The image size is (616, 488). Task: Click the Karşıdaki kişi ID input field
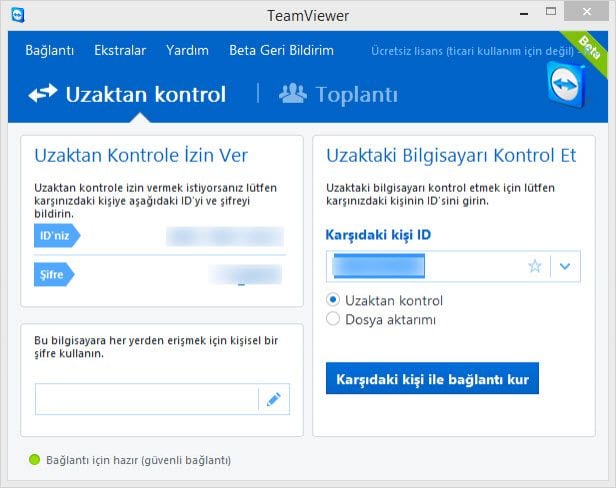click(453, 266)
